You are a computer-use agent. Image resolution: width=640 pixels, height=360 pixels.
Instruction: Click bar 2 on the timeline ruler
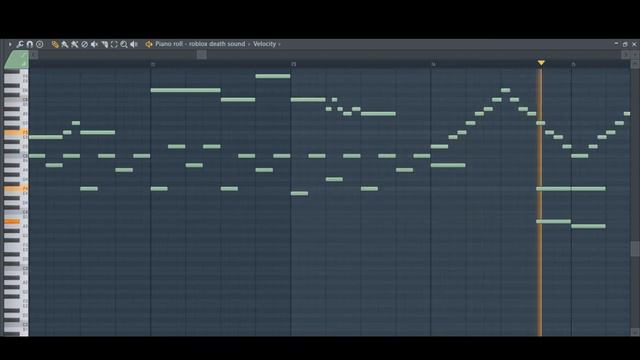(x=153, y=64)
